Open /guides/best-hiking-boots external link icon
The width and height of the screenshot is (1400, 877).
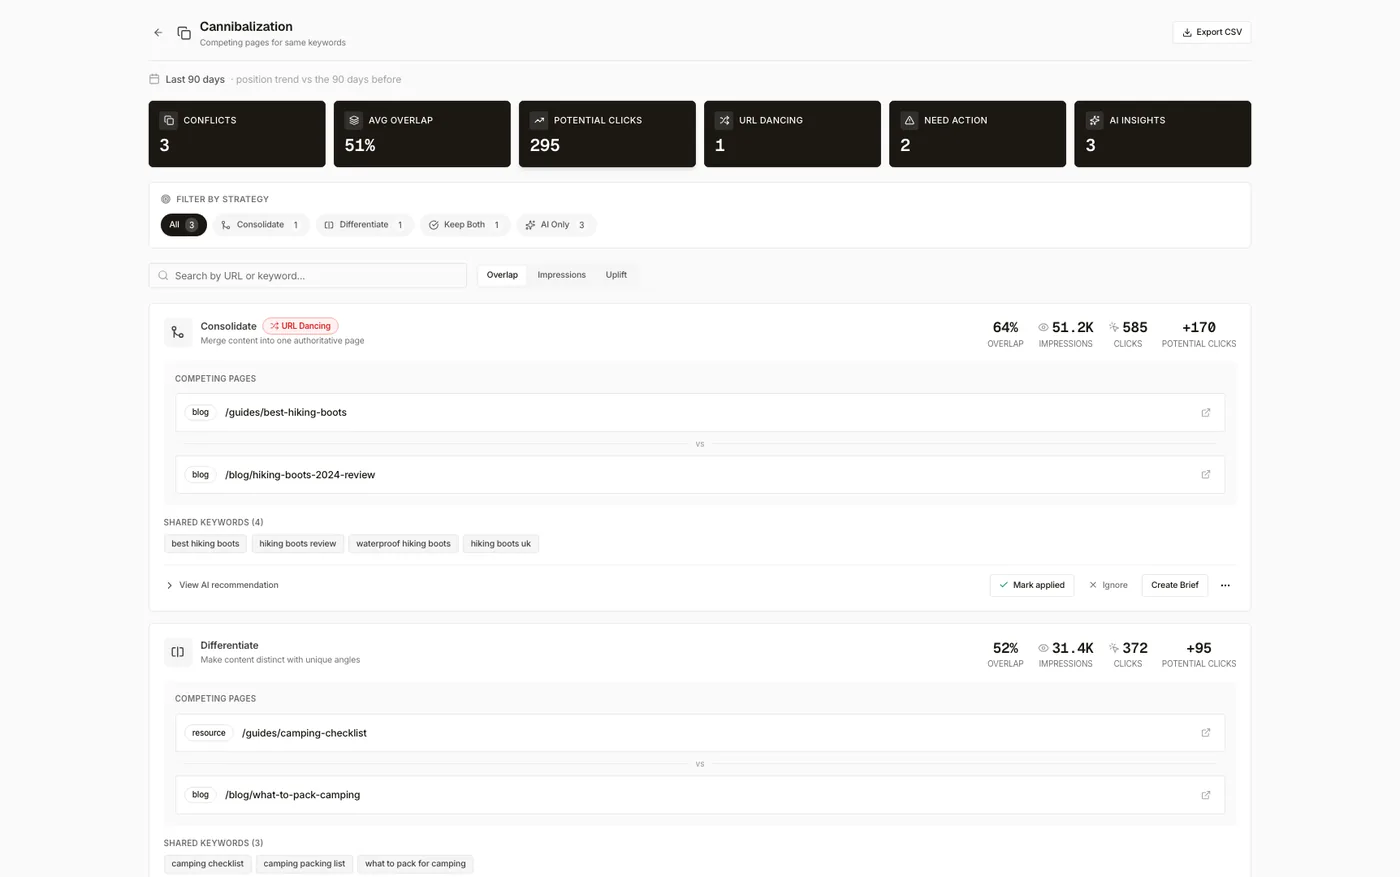(1205, 412)
